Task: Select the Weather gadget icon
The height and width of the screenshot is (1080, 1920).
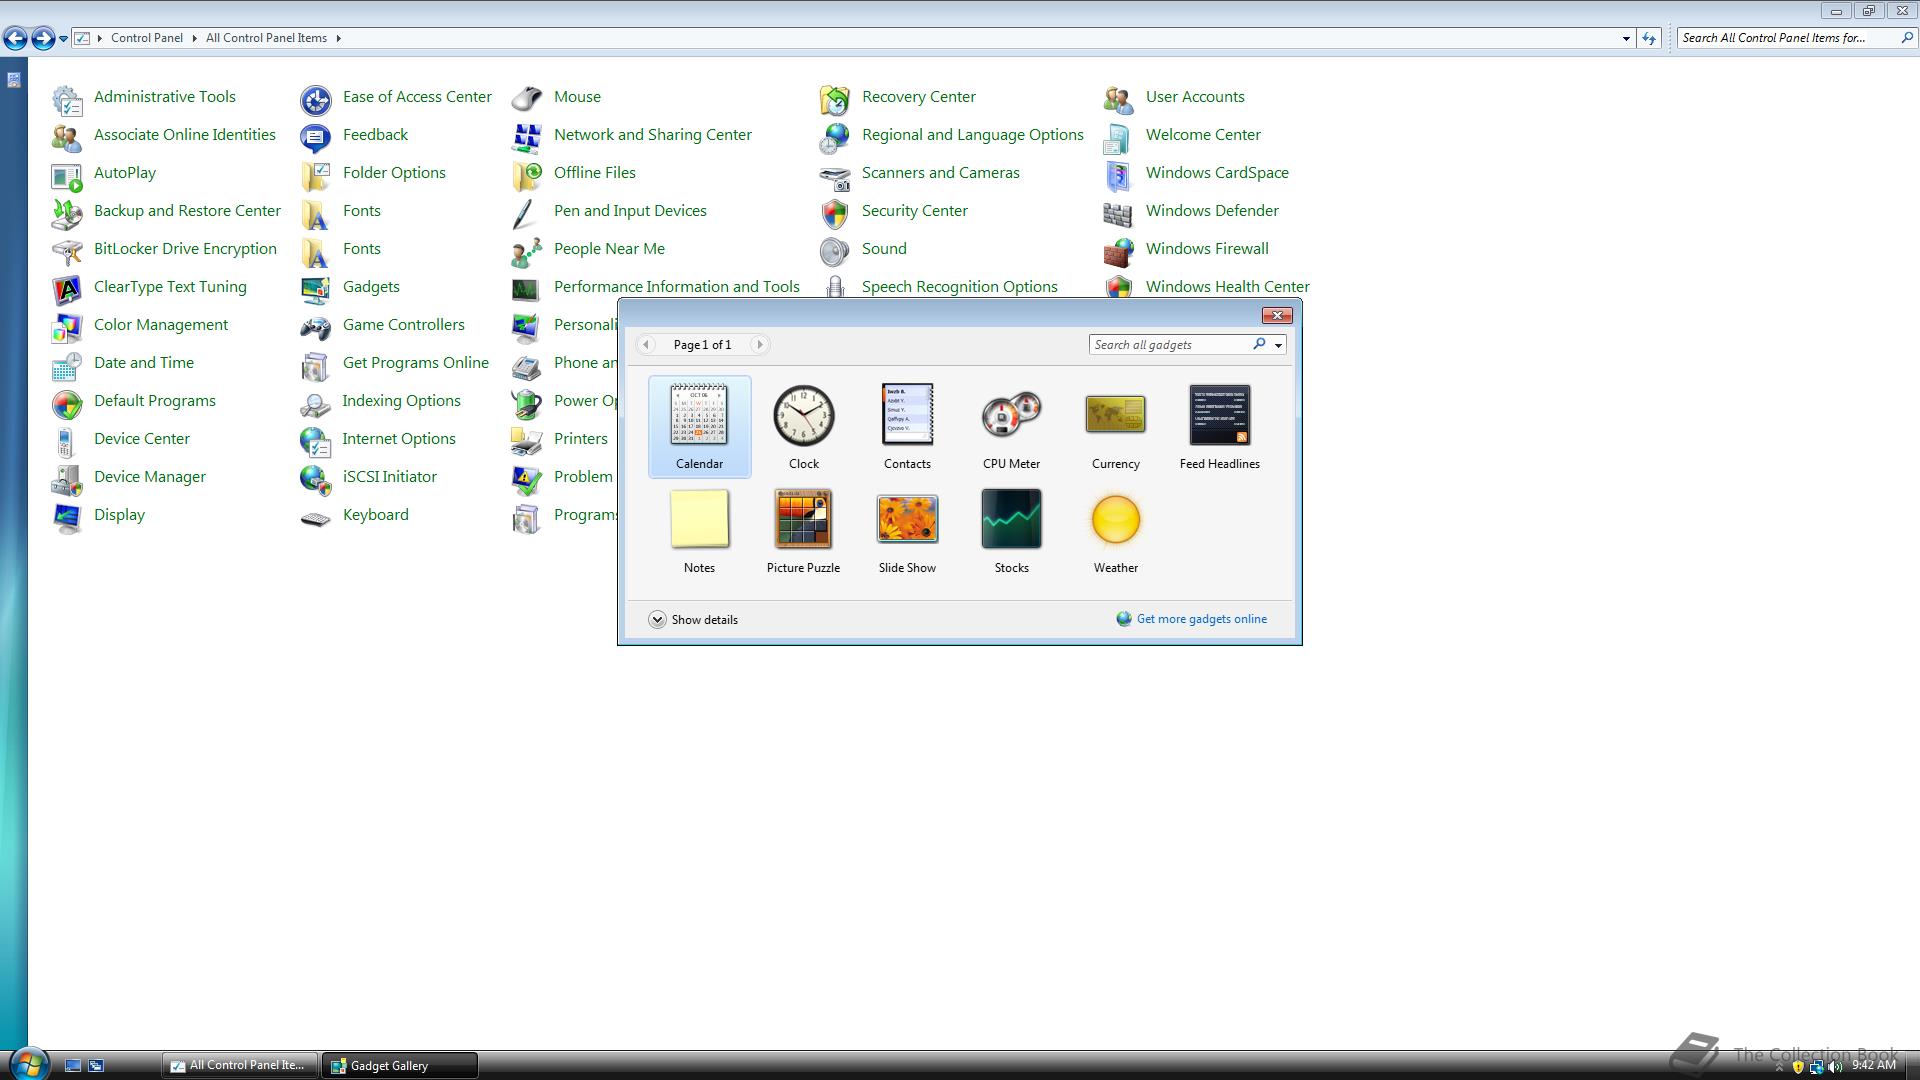Action: (1115, 519)
